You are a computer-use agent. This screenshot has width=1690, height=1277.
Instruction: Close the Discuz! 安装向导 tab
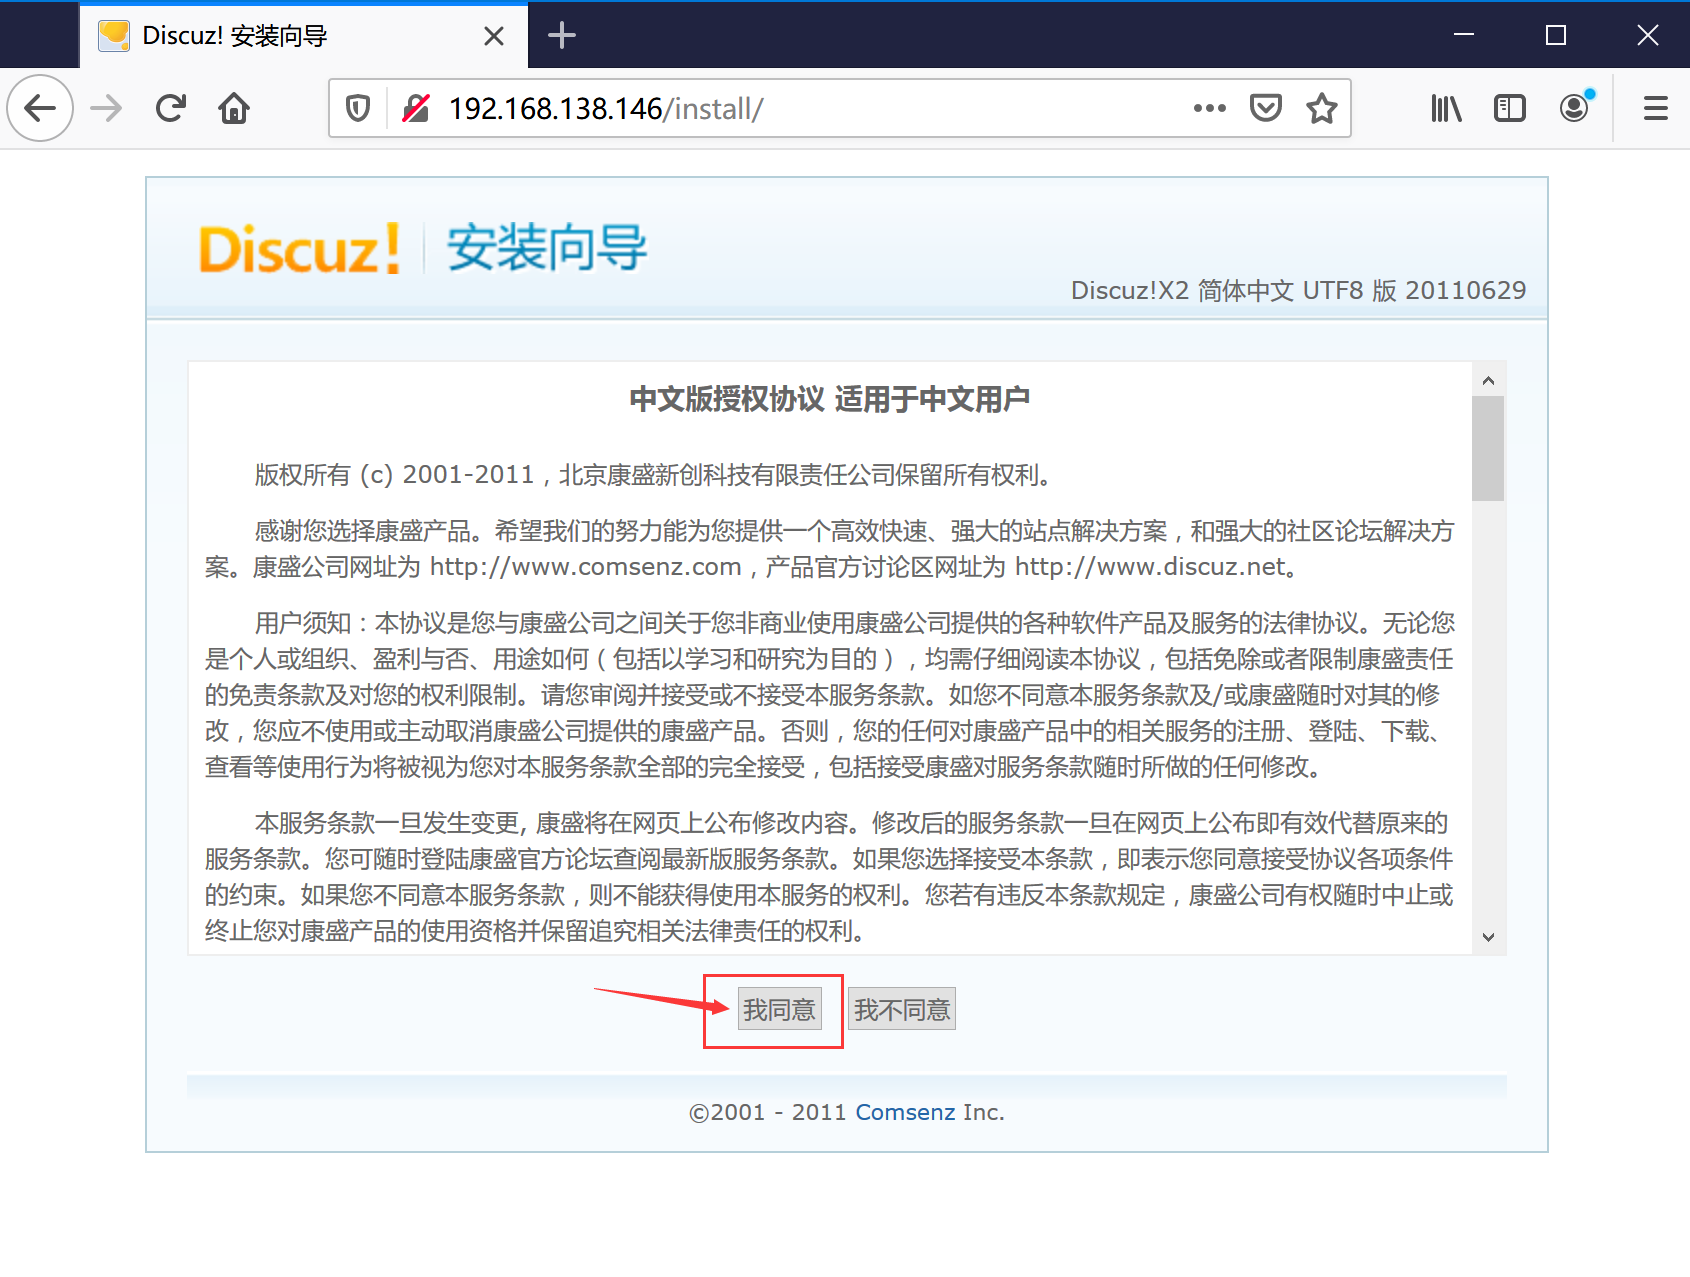(x=494, y=36)
